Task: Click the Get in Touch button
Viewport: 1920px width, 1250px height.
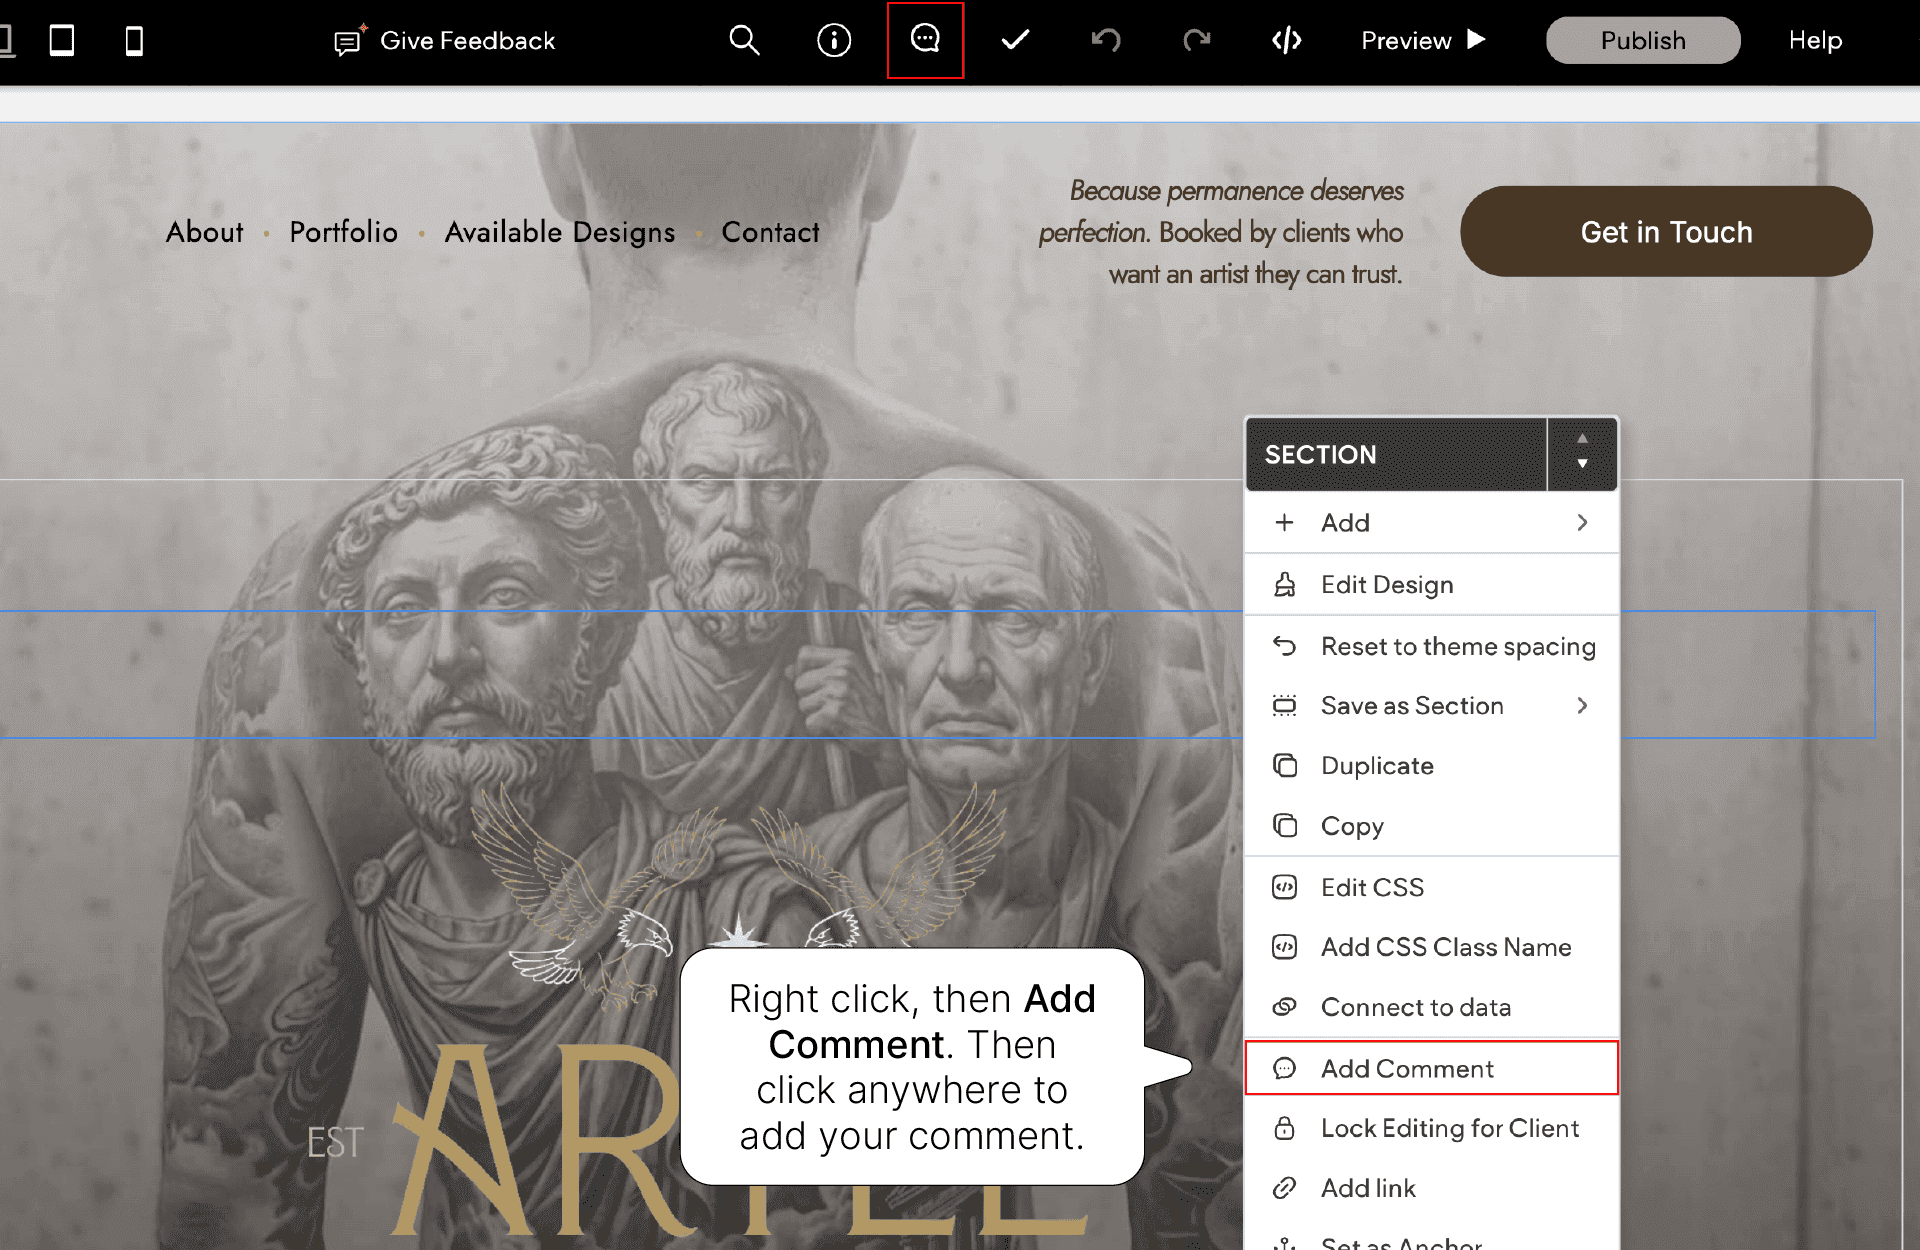Action: [x=1666, y=232]
